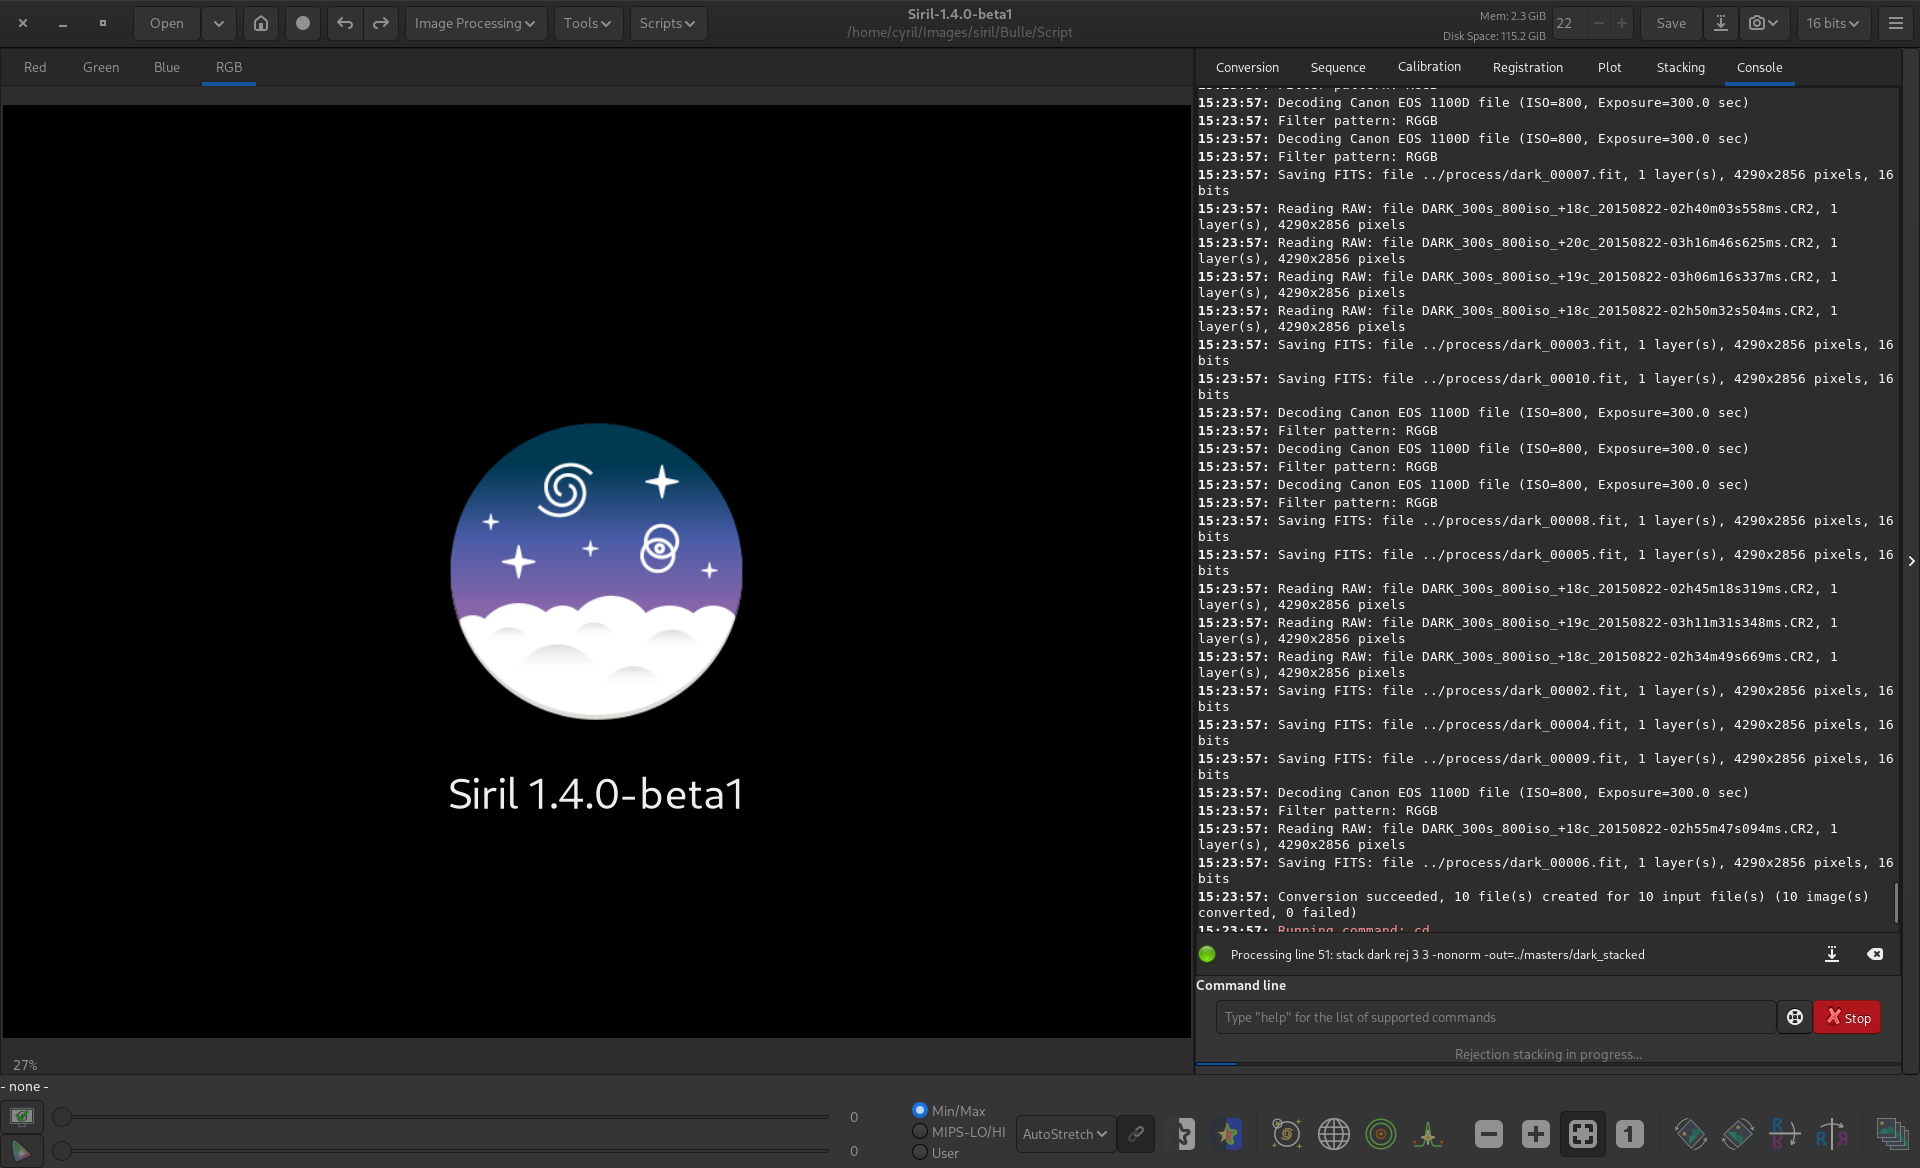
Task: Collapse the right panel with the chevron
Action: click(x=1911, y=561)
